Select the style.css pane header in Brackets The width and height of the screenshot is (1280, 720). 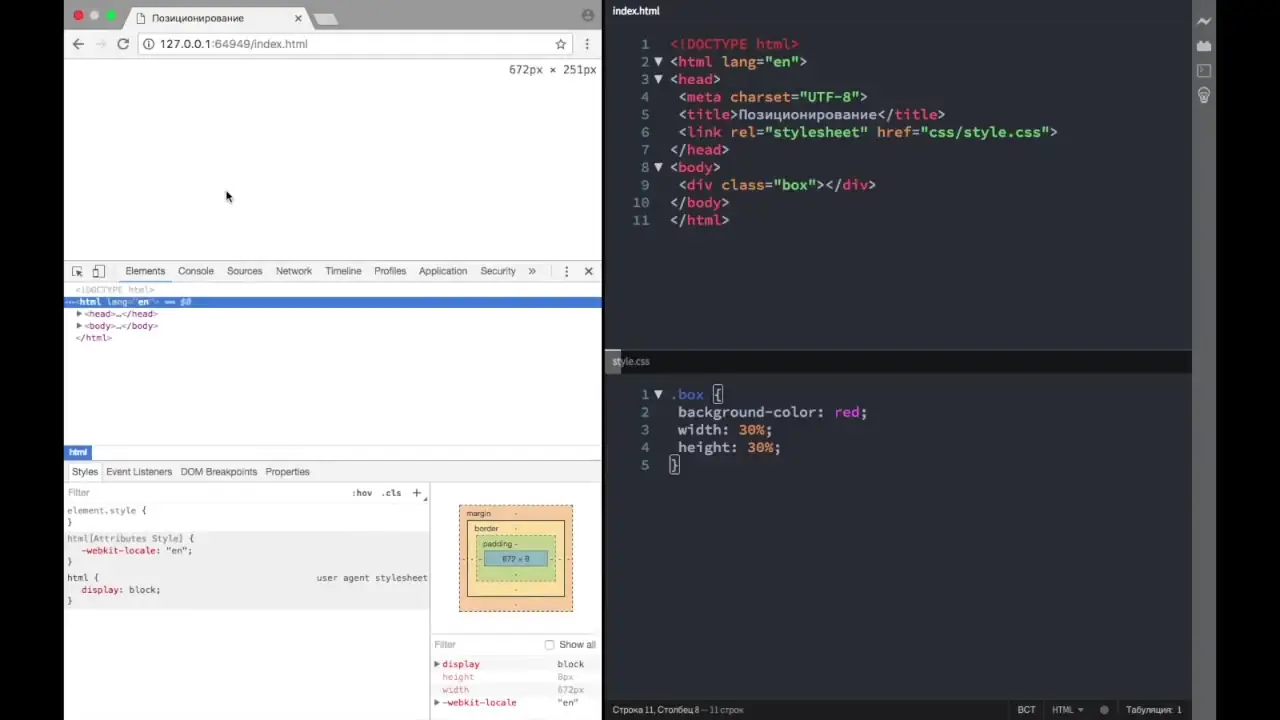[631, 361]
